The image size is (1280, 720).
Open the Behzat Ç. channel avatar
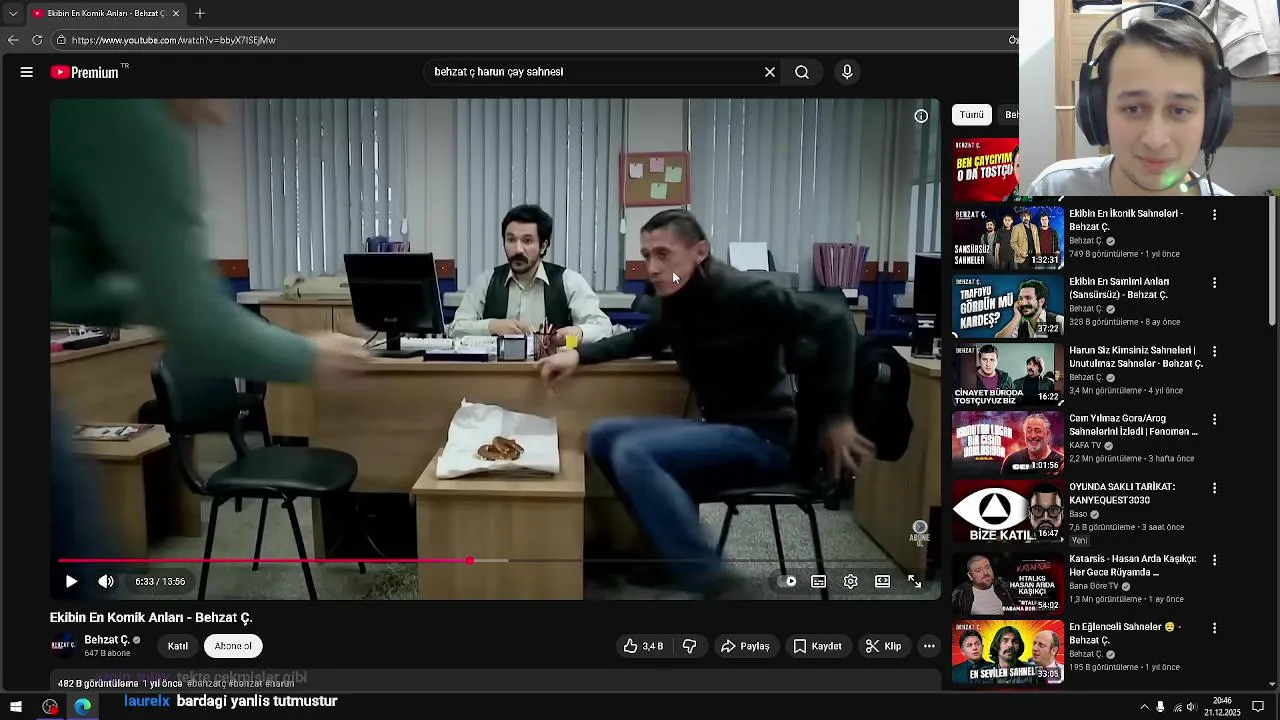pyautogui.click(x=63, y=646)
